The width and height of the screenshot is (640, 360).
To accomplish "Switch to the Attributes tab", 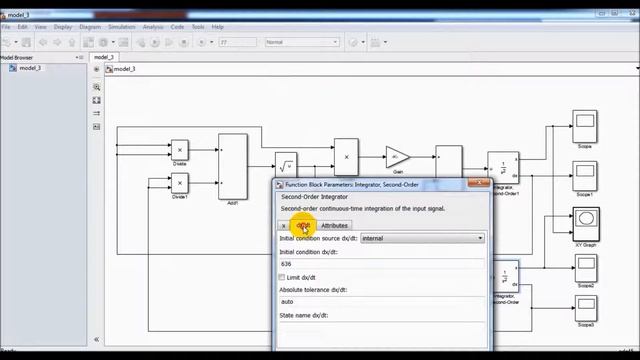I will point(334,225).
